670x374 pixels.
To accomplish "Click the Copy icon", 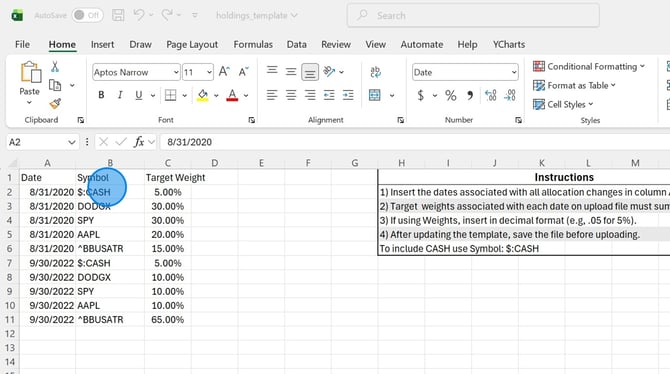I will 55,85.
